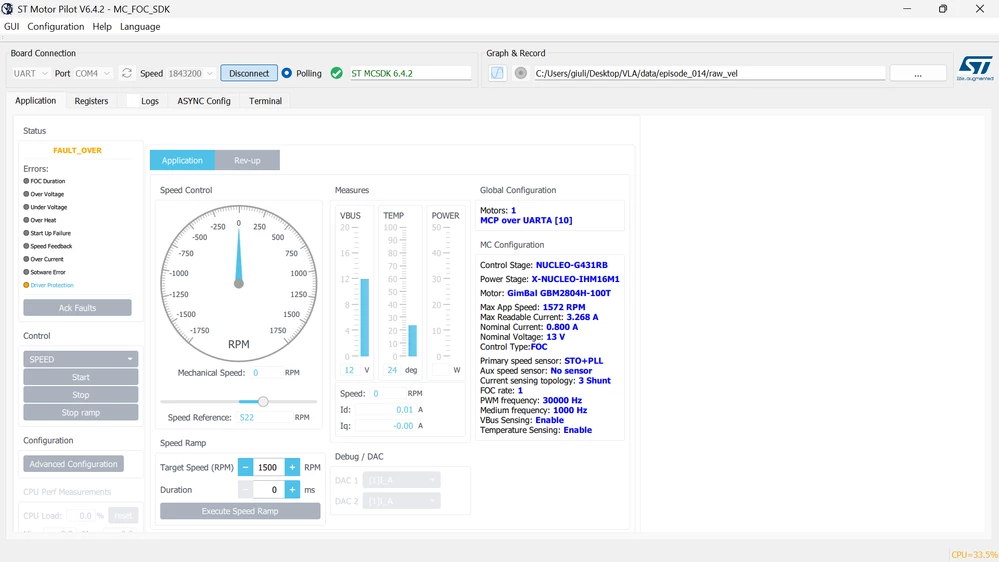
Task: Click the Start motor button
Action: tap(80, 377)
